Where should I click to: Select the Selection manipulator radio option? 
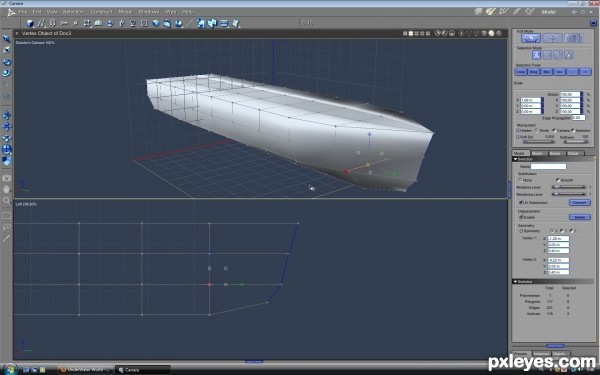coord(573,130)
